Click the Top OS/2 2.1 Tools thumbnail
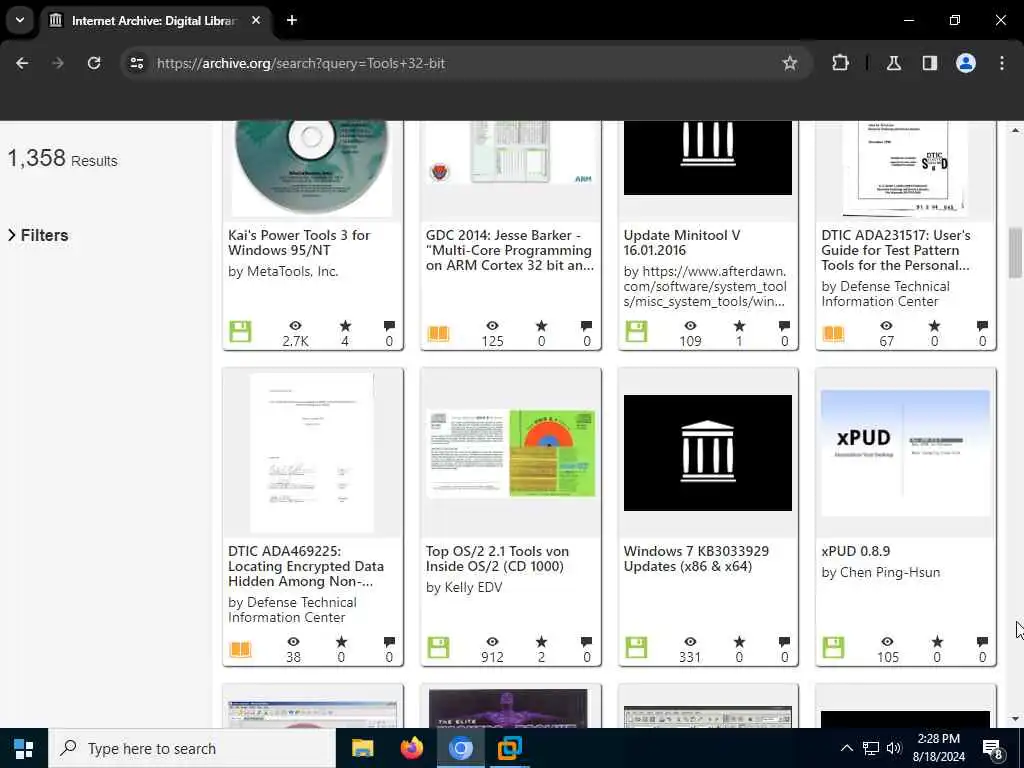 coord(511,453)
